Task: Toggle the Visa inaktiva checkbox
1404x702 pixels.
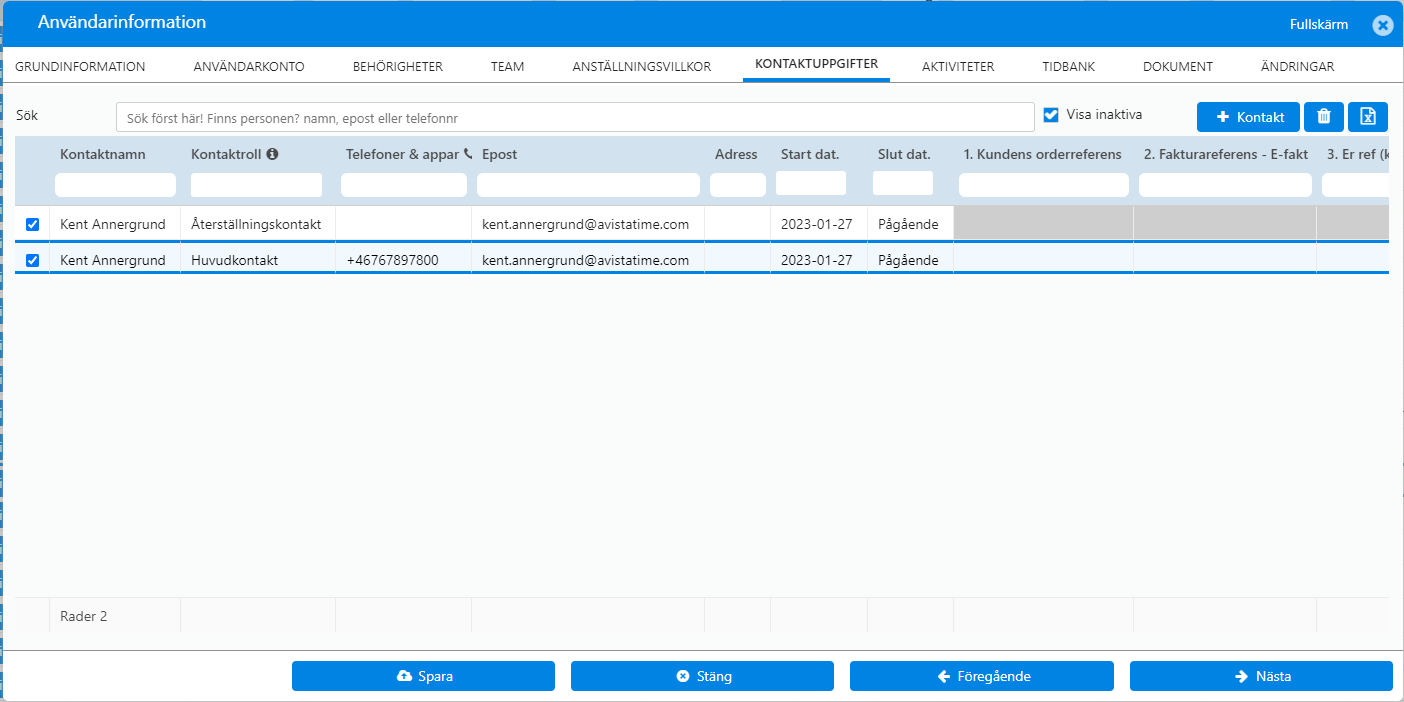Action: pyautogui.click(x=1051, y=115)
